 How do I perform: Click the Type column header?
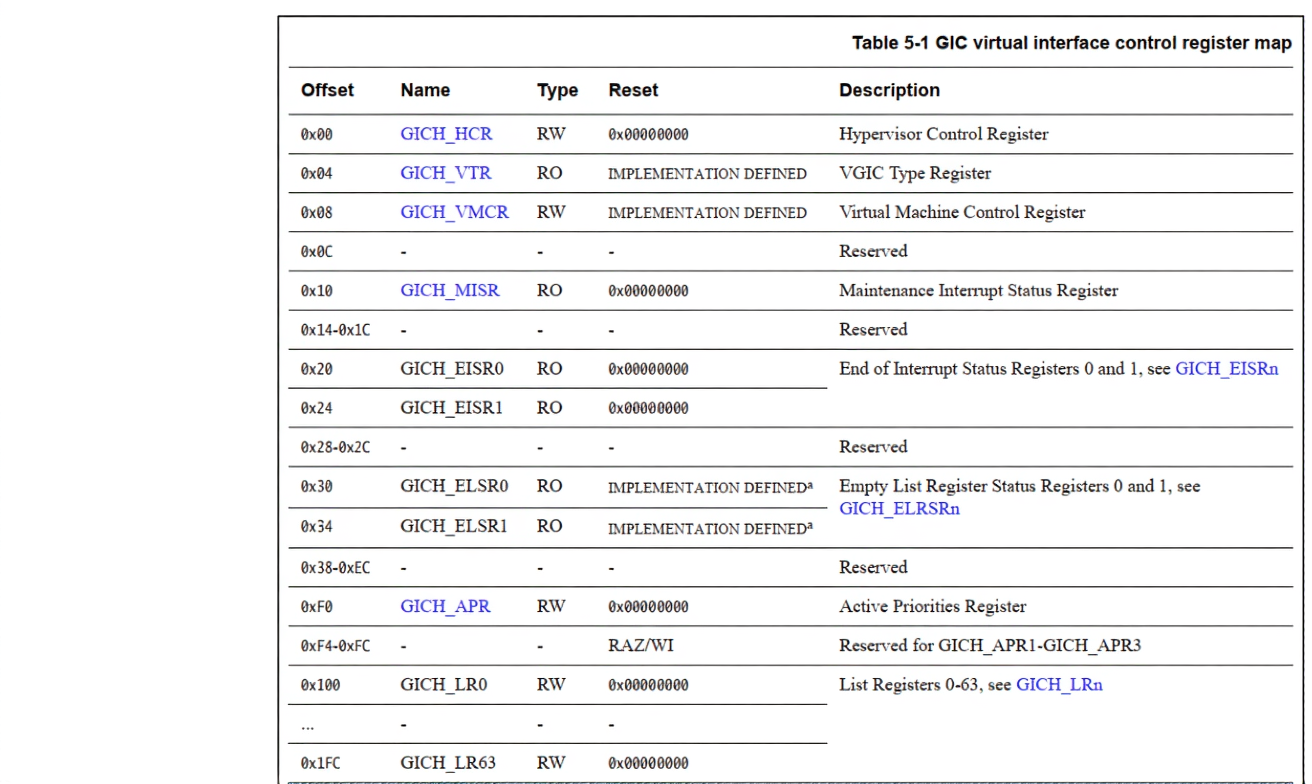[557, 90]
